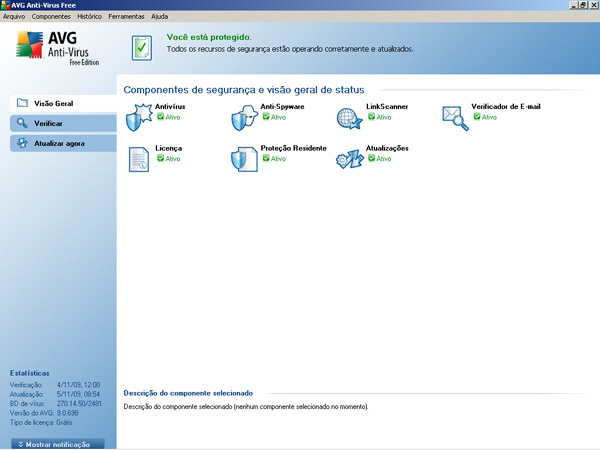Image resolution: width=600 pixels, height=450 pixels.
Task: Expand the Mostrar notificação panel
Action: tap(57, 444)
